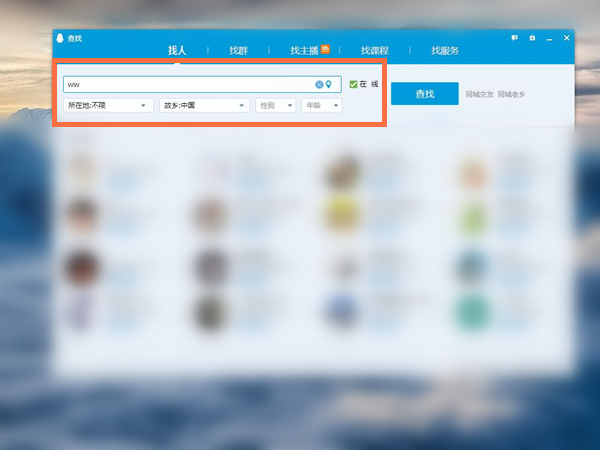600x450 pixels.
Task: Open the 找服务 tab
Action: click(445, 50)
